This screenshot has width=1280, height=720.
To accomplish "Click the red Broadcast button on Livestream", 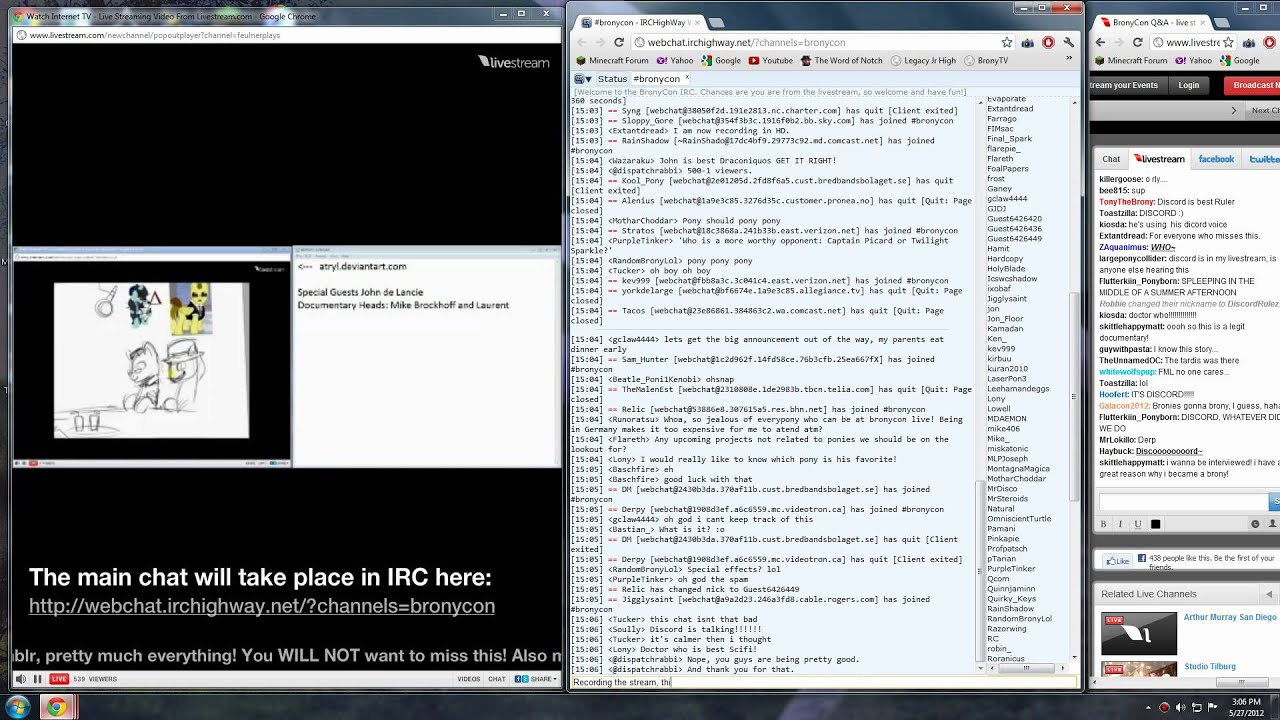I will pos(1252,85).
